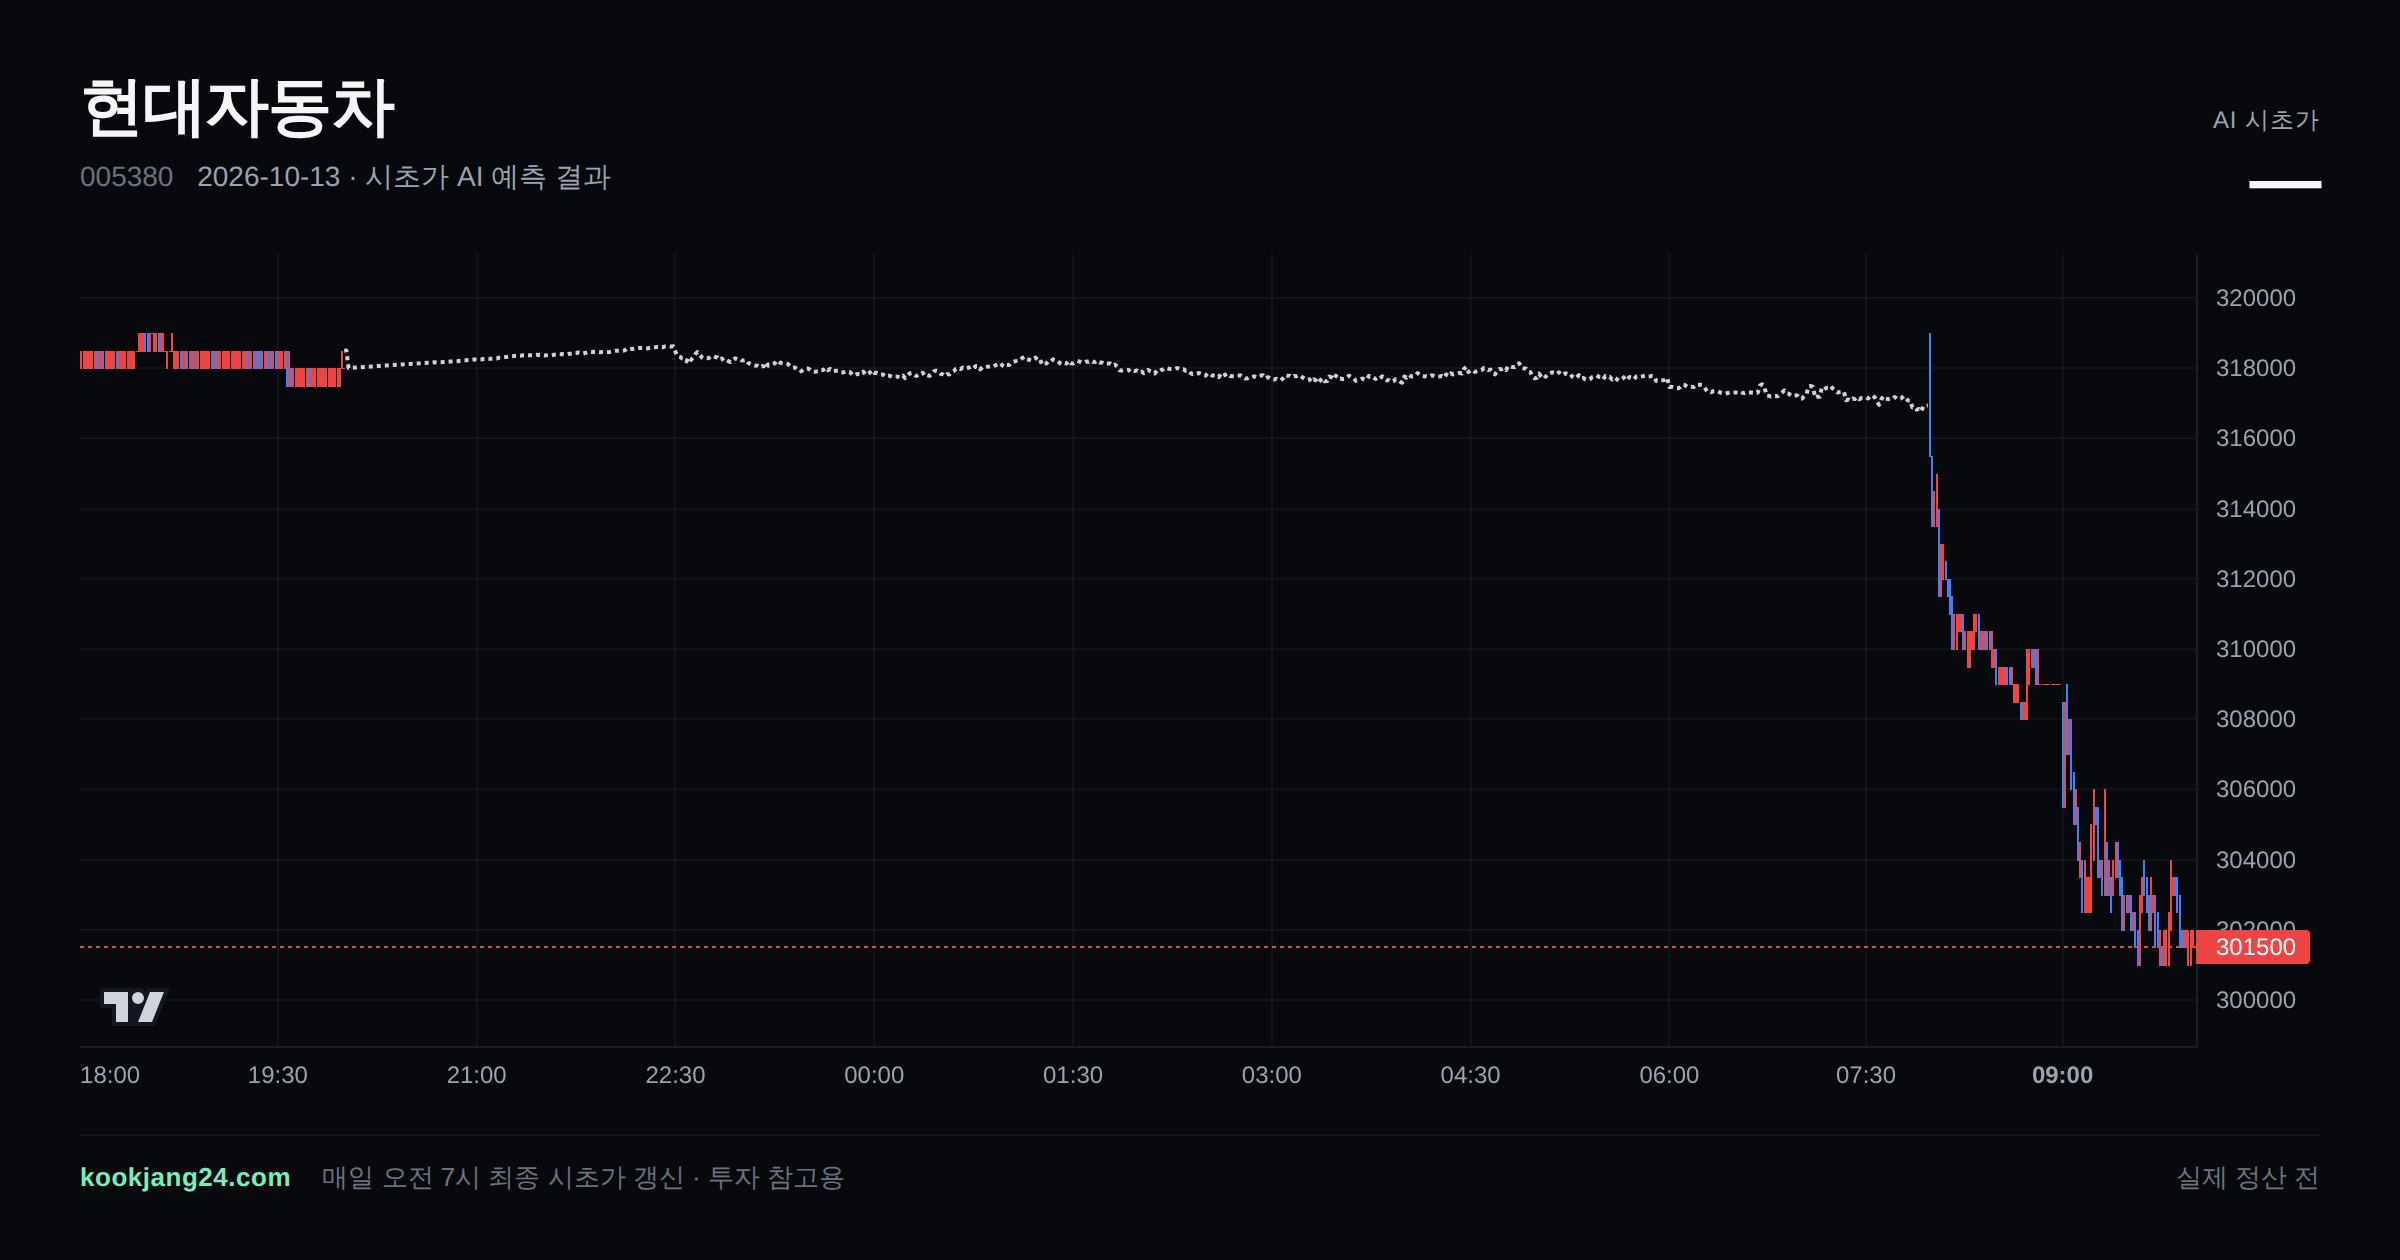Click the 00:00 time axis label
Screen dimensions: 2400x1260
(874, 1075)
